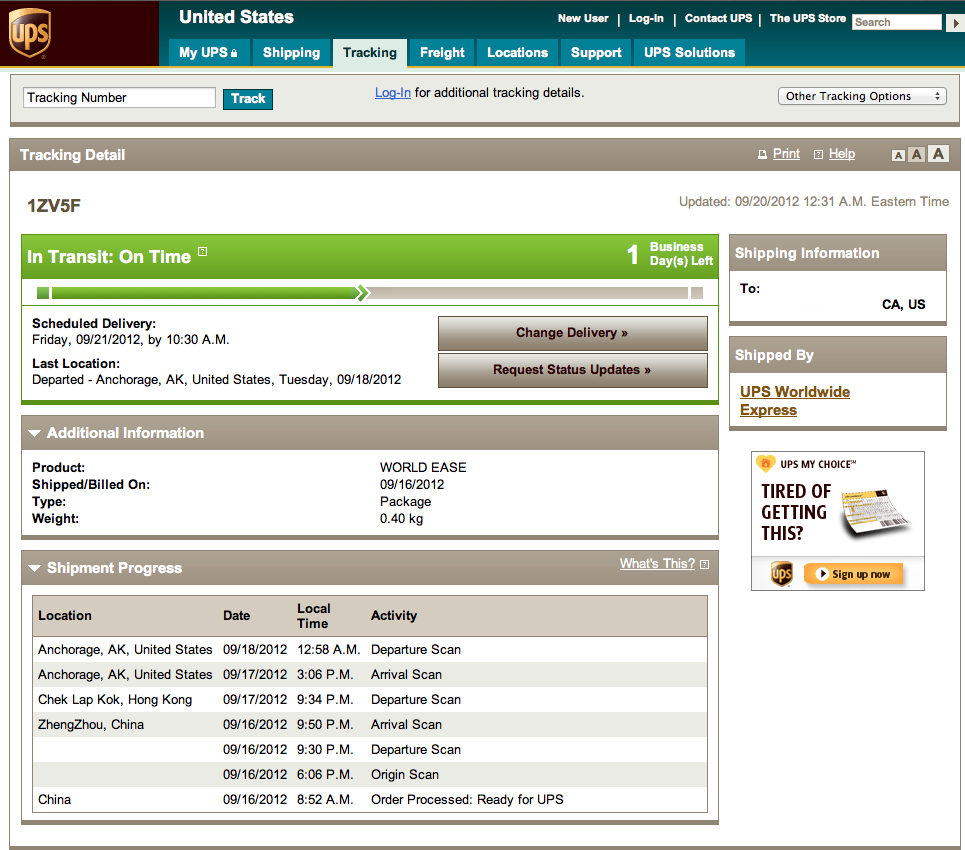Click the UPS My Choice heart icon
The height and width of the screenshot is (850, 965).
pos(766,463)
